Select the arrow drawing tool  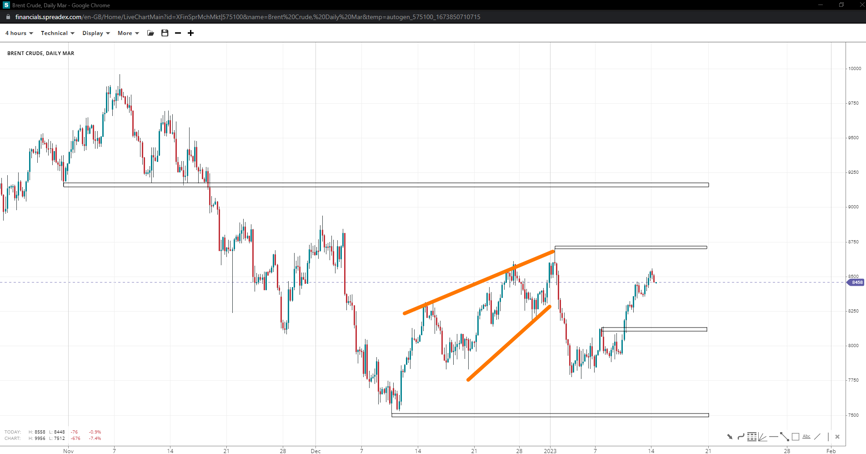click(730, 437)
